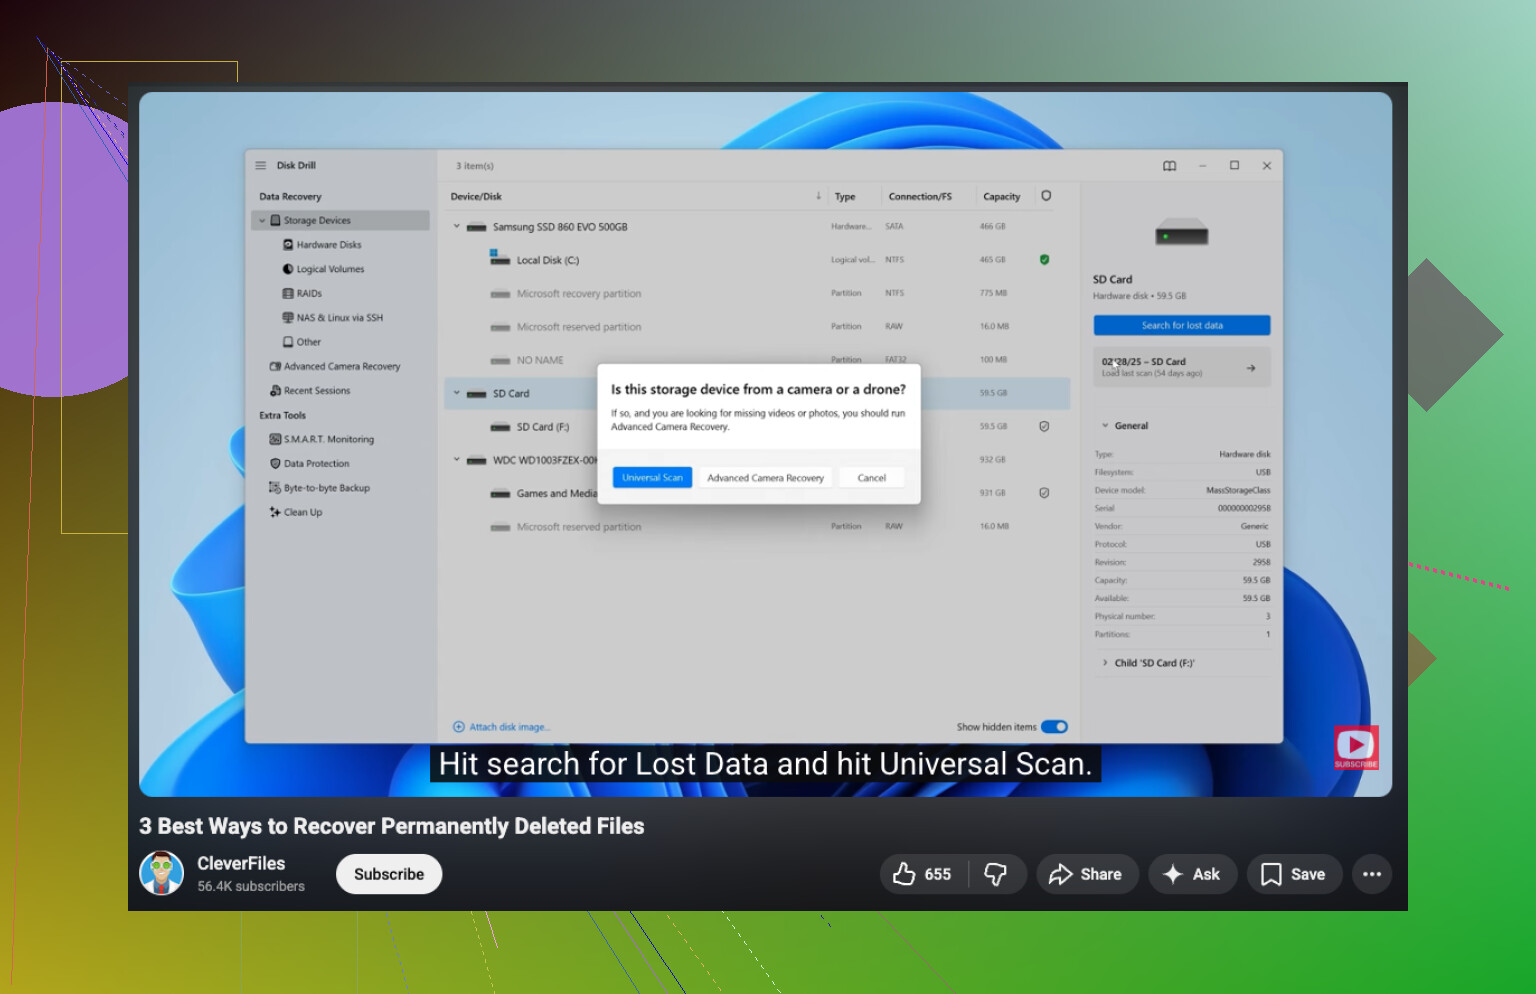
Task: Open the CleverFiles channel avatar
Action: click(x=161, y=874)
